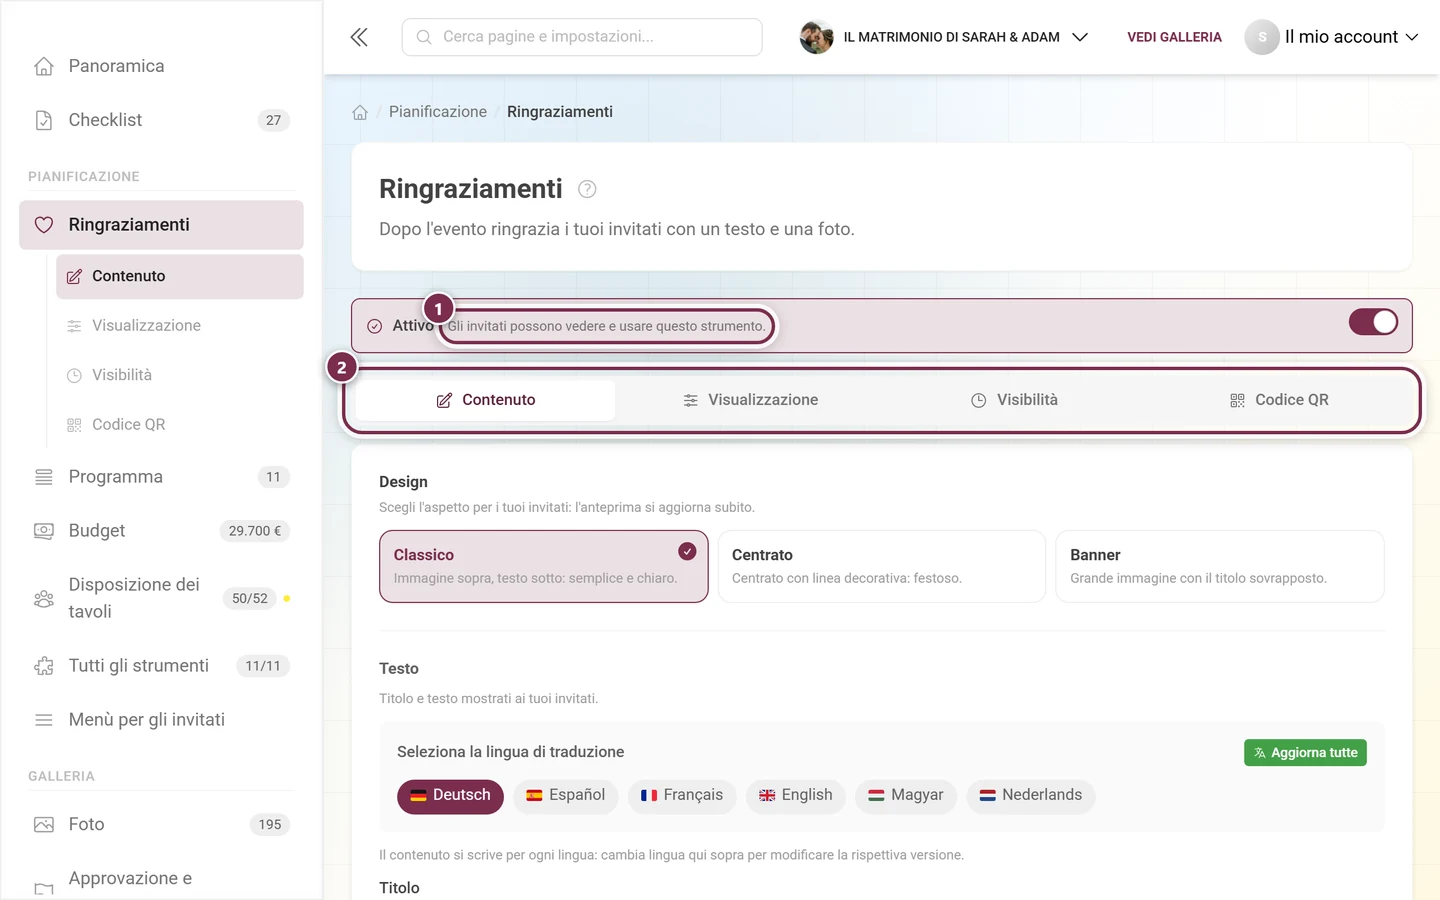
Task: Select the Centrato design card
Action: pyautogui.click(x=882, y=566)
